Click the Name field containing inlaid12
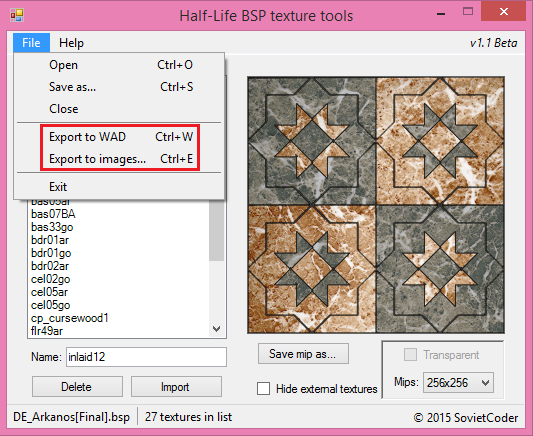The width and height of the screenshot is (533, 436). point(146,357)
